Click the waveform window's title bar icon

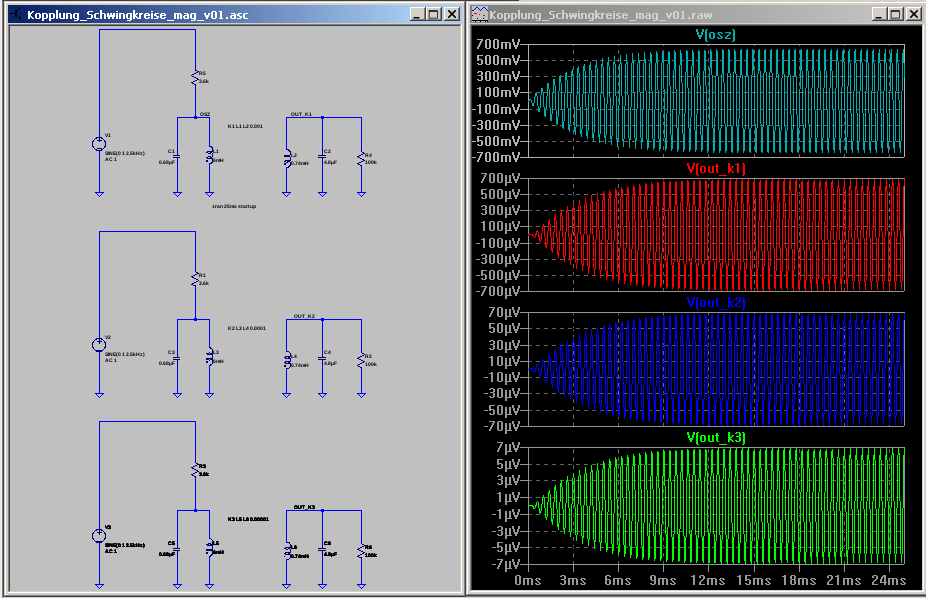[x=480, y=14]
